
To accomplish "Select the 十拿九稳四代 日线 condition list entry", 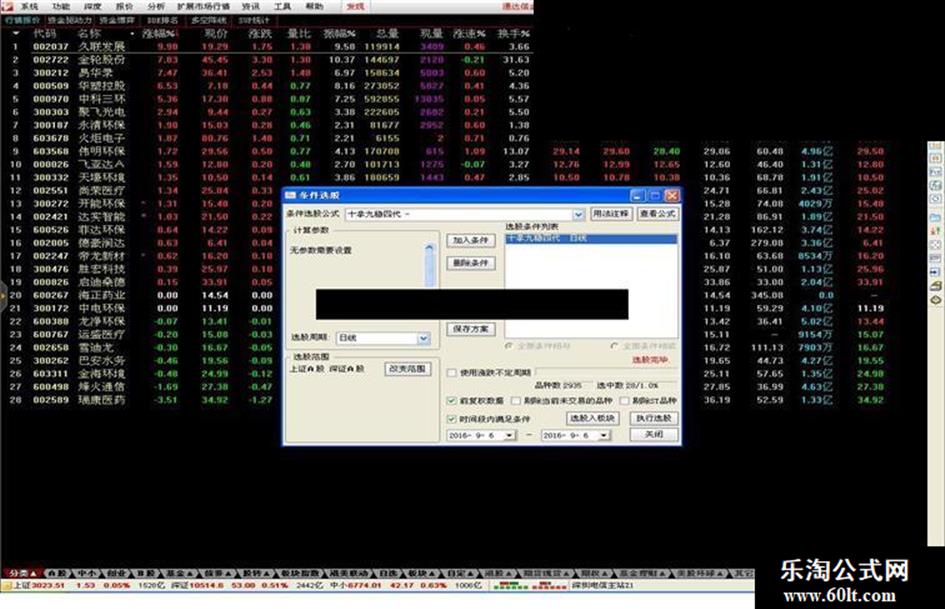I will tap(591, 239).
